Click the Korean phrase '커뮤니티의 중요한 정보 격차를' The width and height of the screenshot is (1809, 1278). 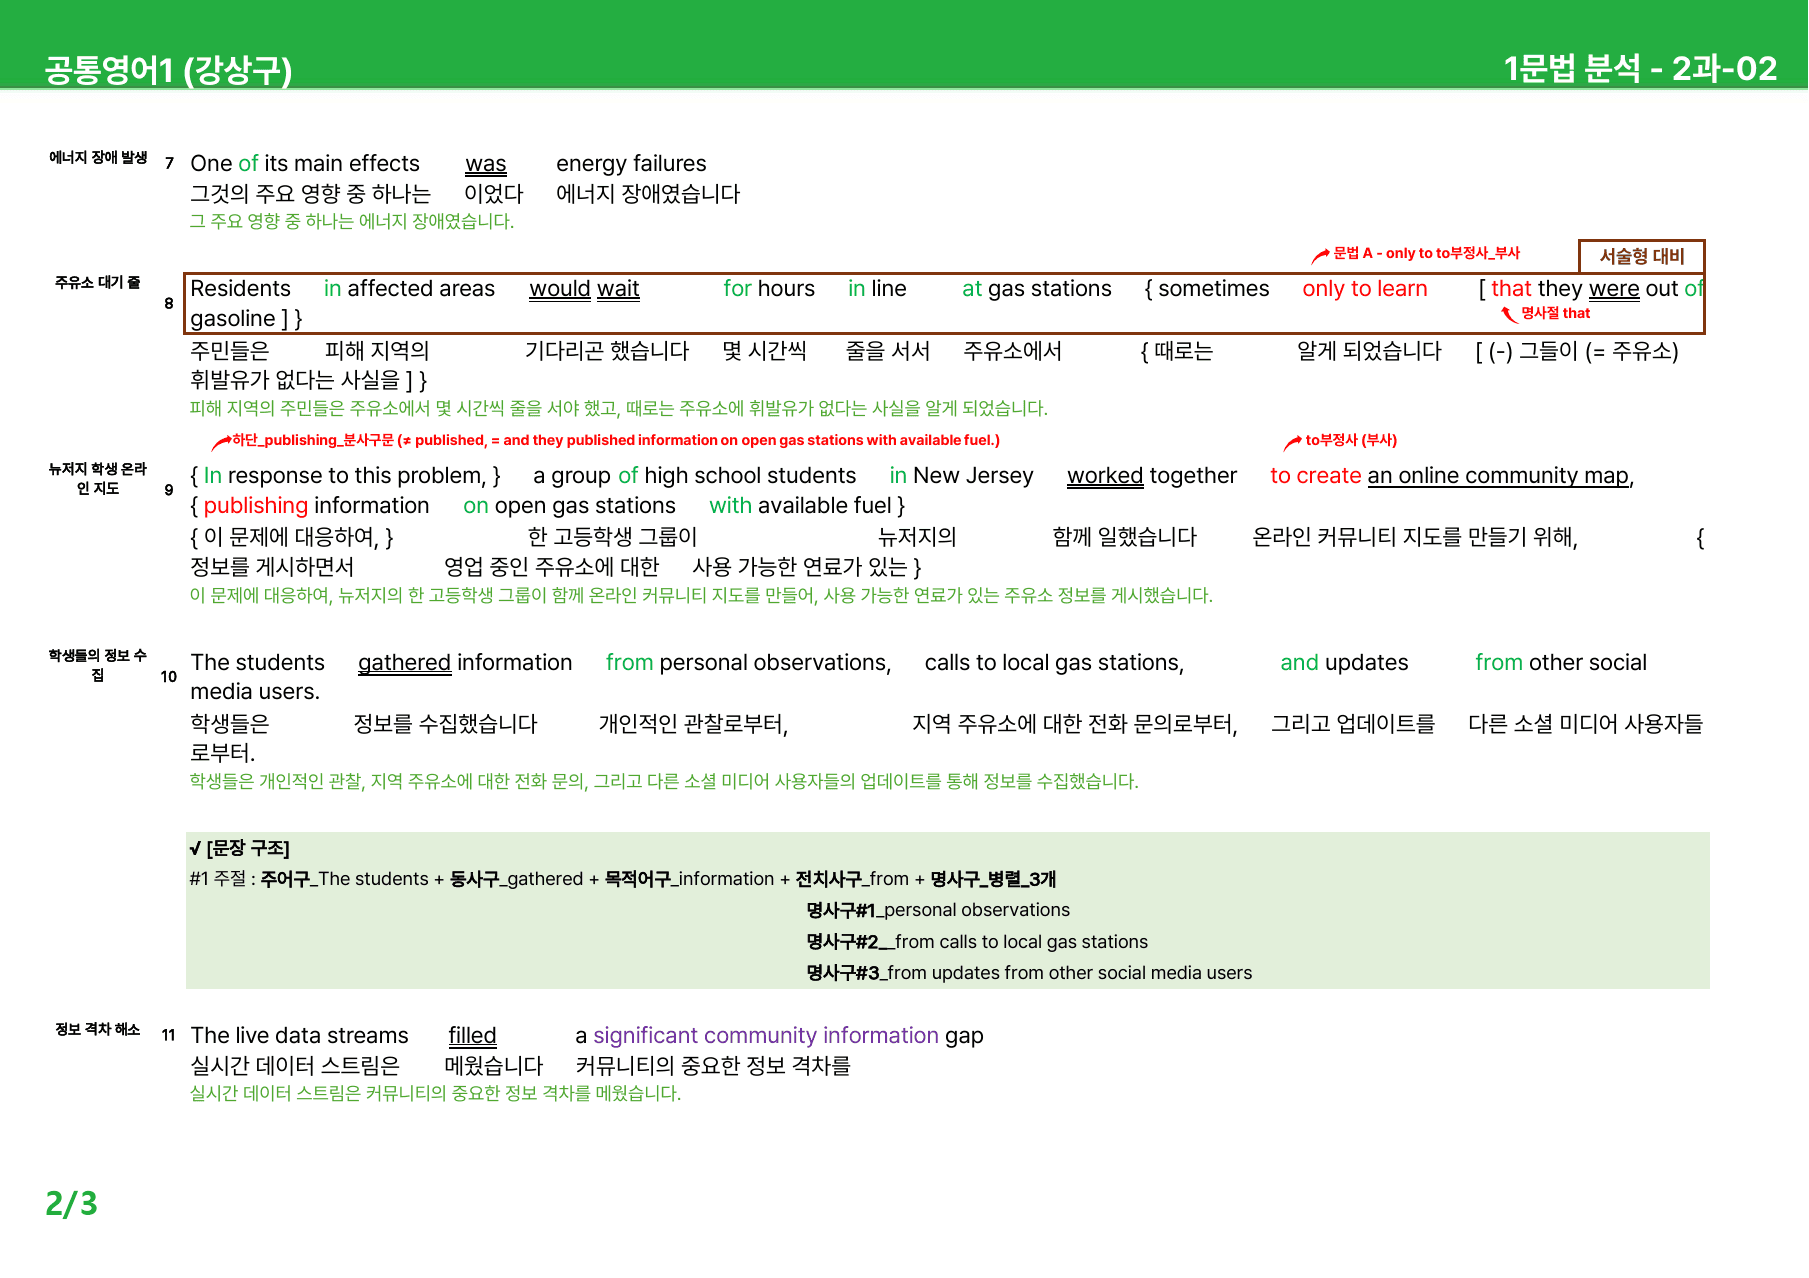point(712,1066)
